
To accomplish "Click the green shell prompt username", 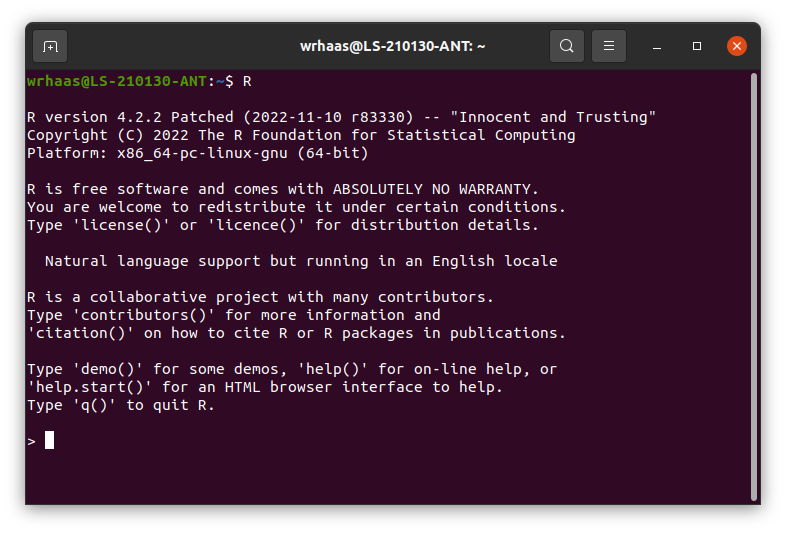I will (116, 81).
